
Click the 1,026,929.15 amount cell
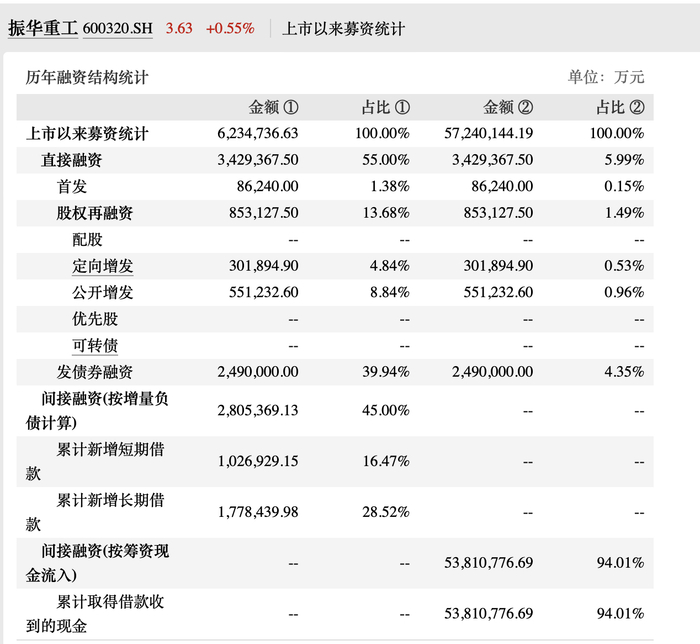(258, 461)
